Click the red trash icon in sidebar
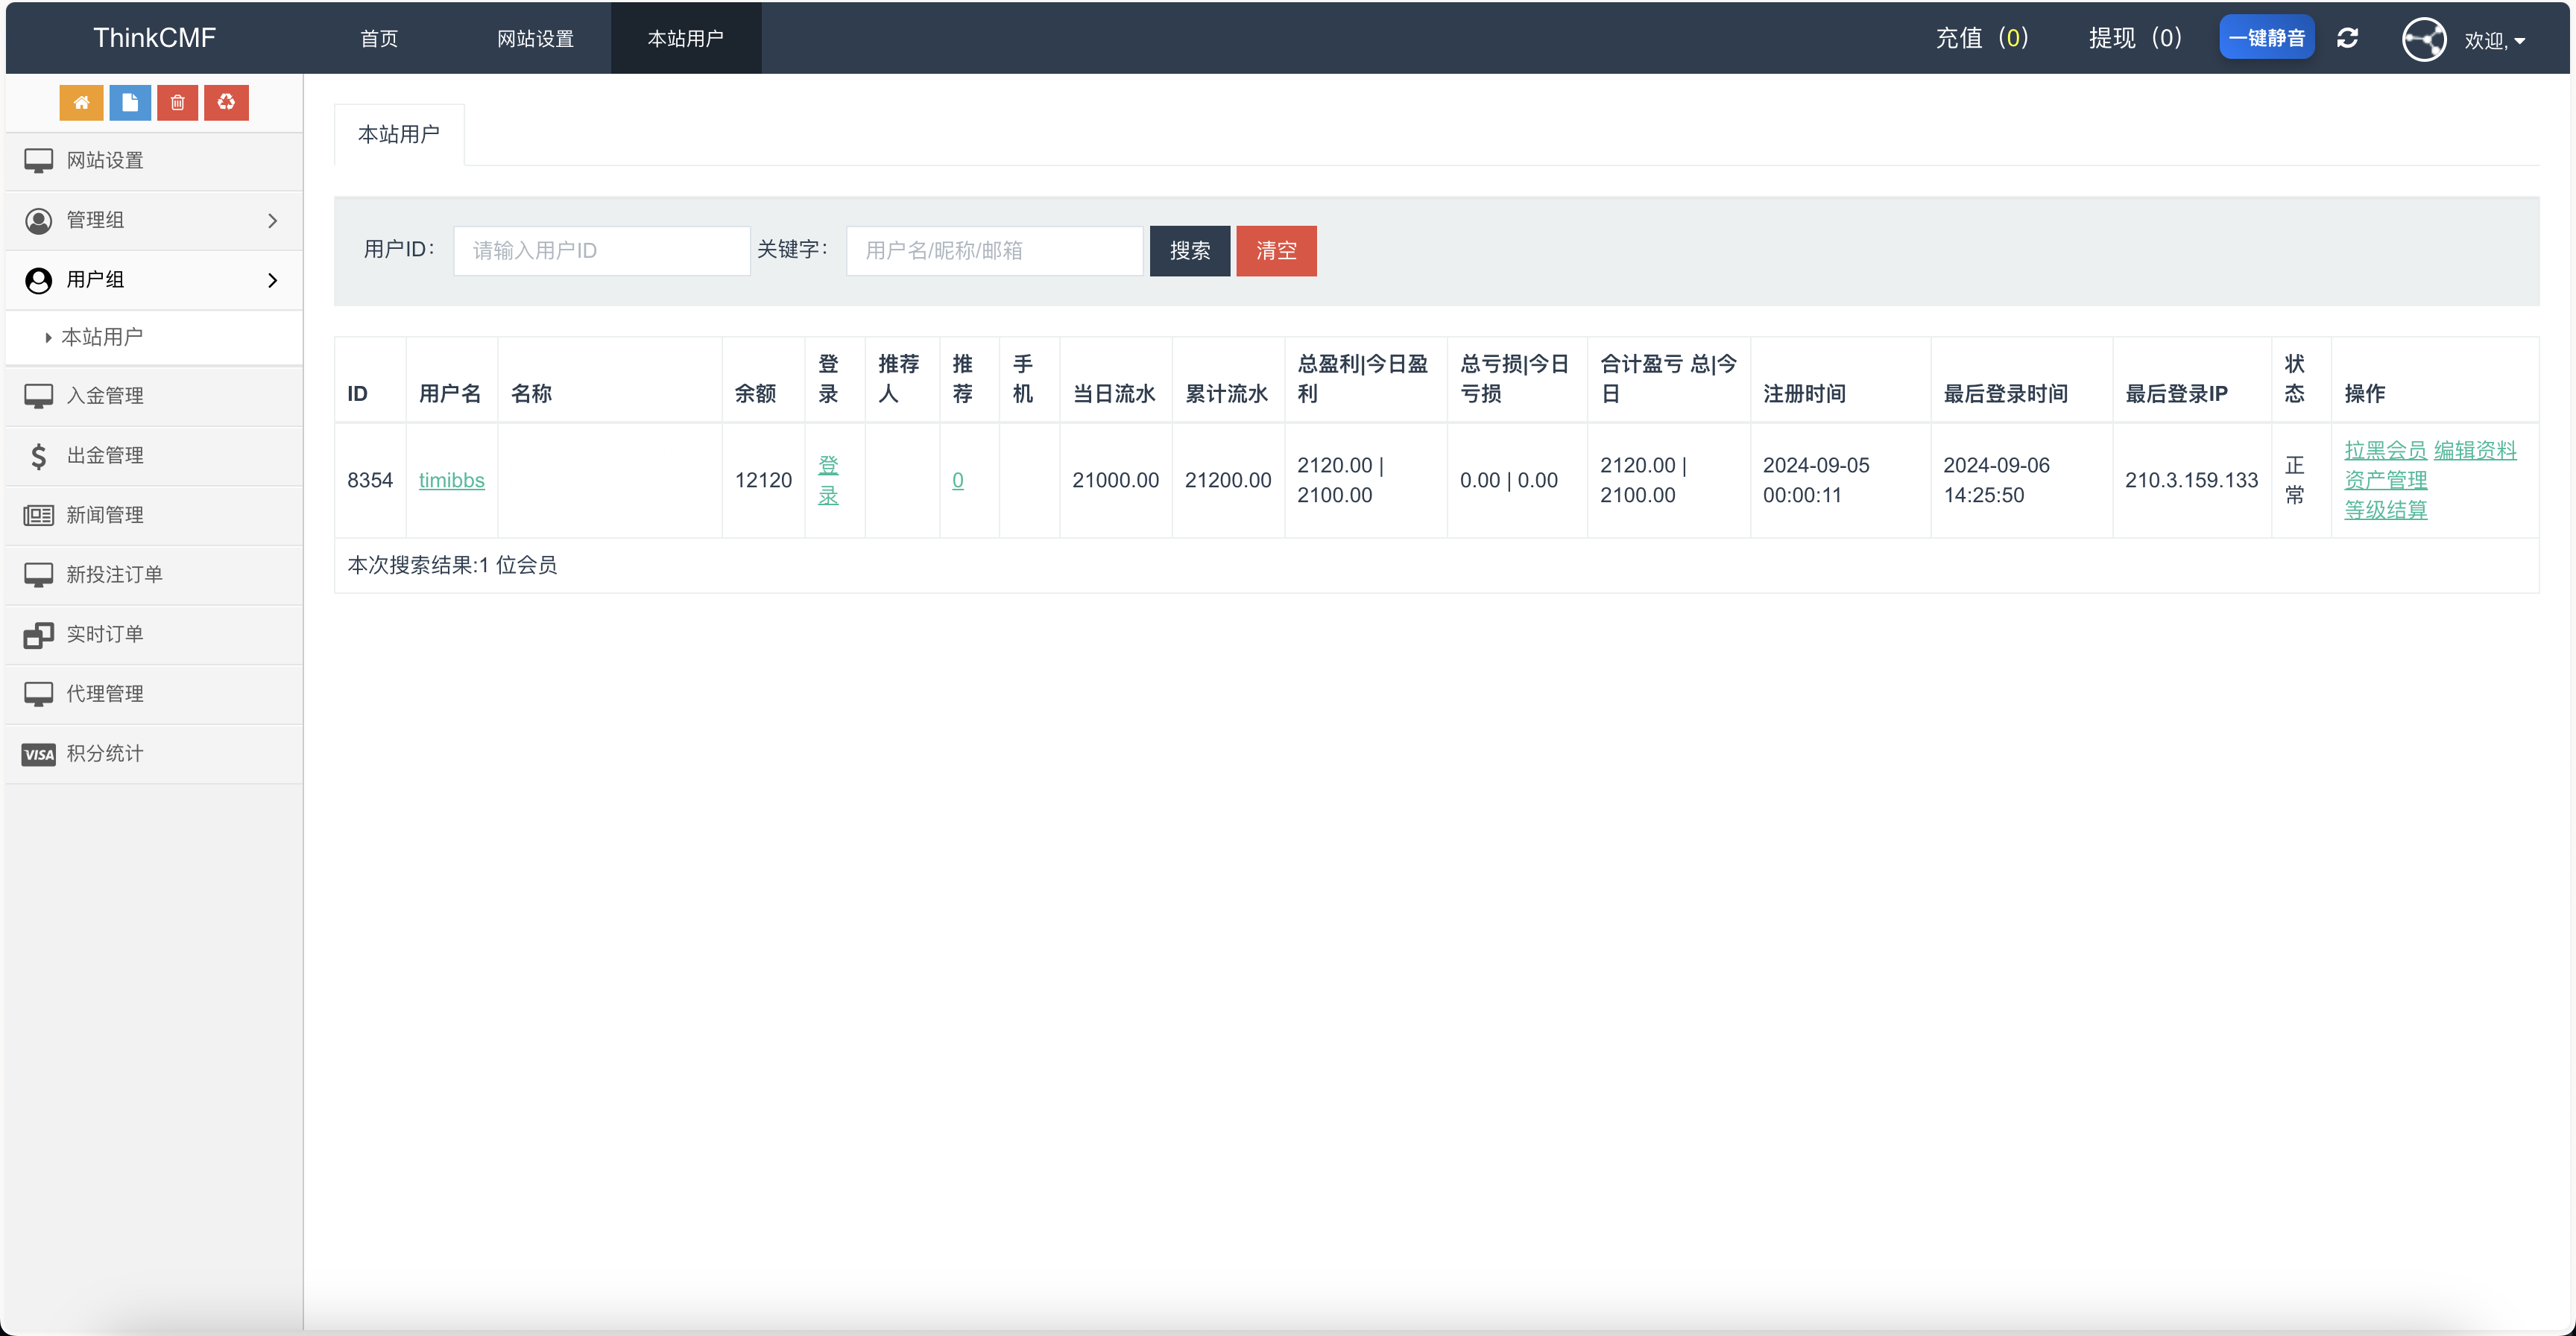 177,102
